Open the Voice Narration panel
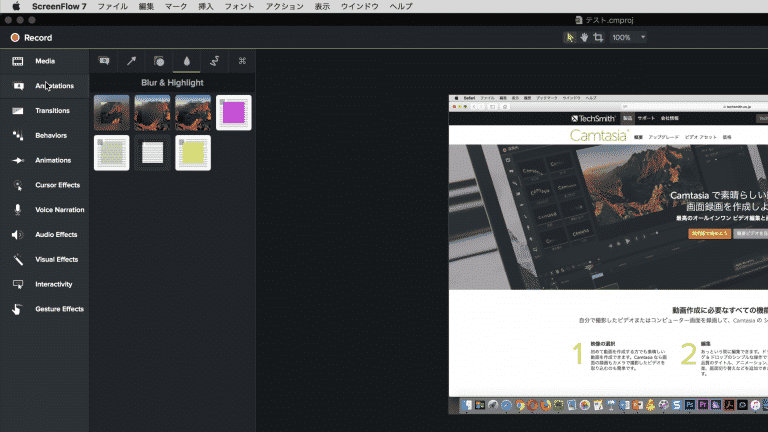This screenshot has height=432, width=768. [x=44, y=210]
